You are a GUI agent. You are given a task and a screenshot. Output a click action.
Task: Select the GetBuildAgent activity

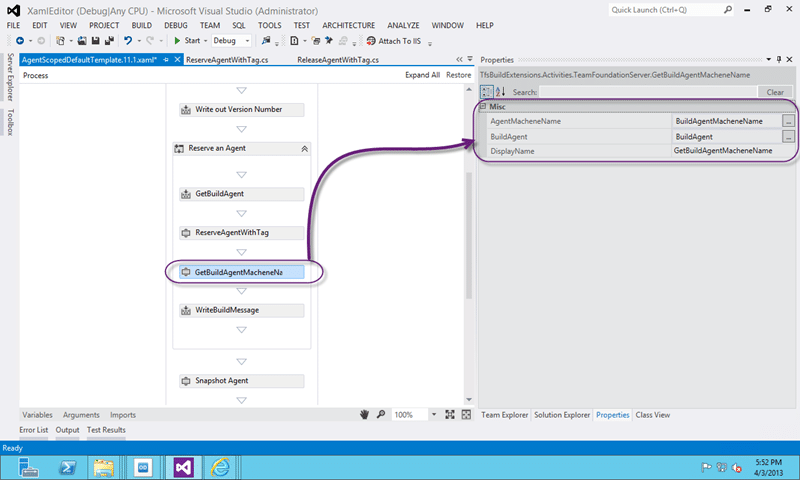click(x=242, y=194)
